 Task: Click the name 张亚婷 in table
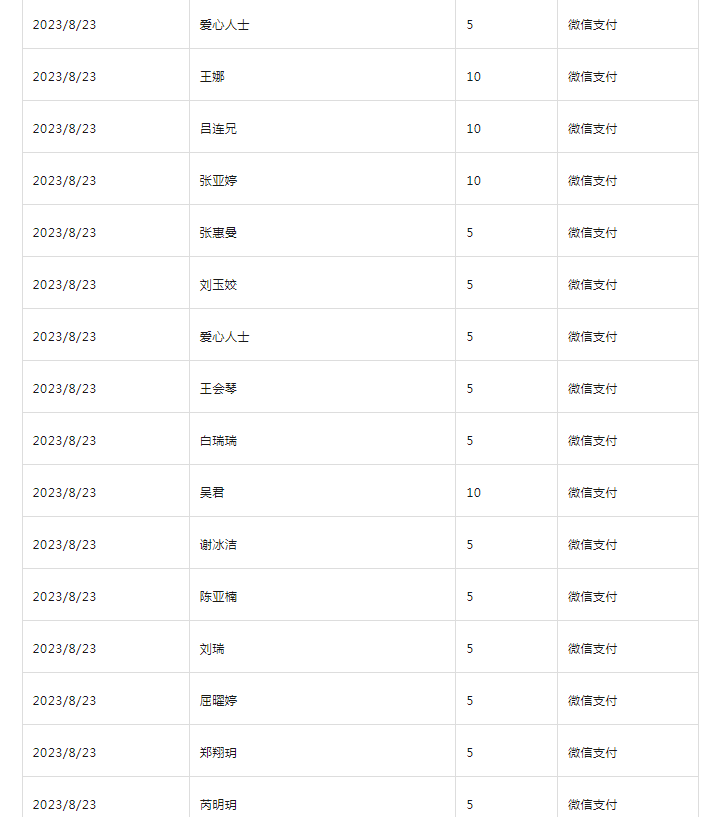(218, 181)
